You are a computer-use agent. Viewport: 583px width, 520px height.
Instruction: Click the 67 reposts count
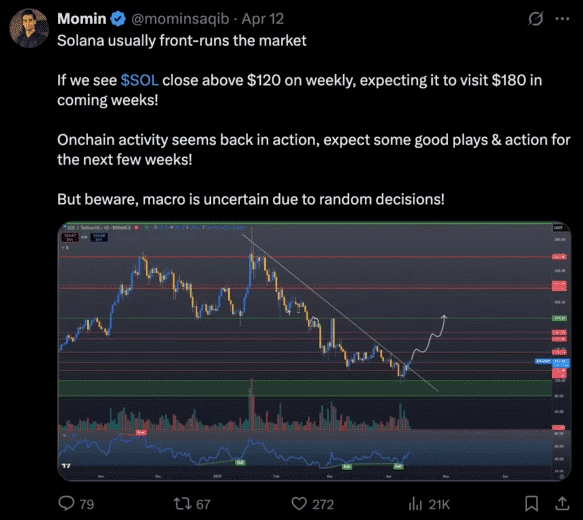coord(203,504)
